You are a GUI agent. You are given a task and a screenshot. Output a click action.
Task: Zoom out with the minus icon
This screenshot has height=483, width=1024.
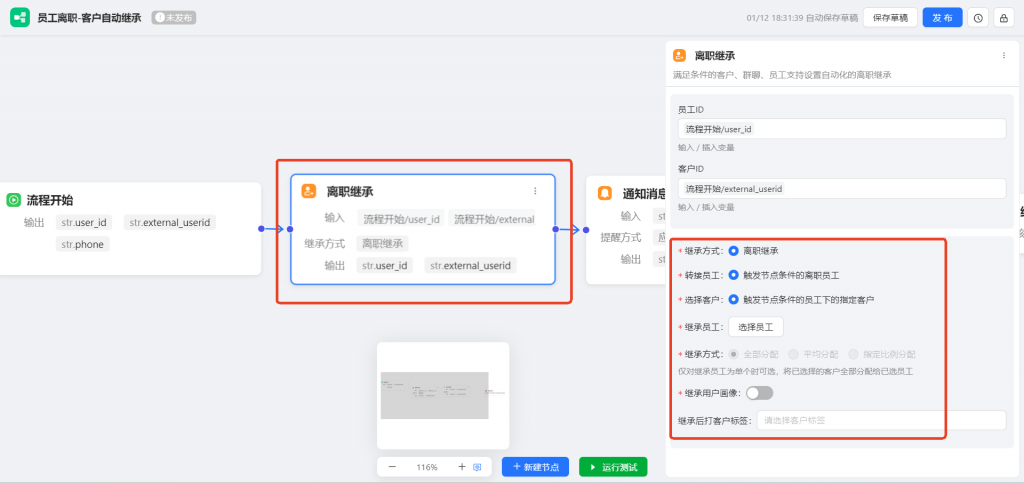click(x=392, y=467)
